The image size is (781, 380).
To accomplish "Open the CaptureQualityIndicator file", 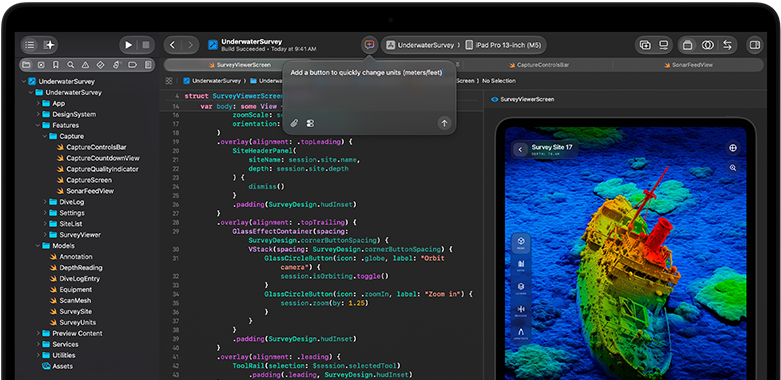I will pos(97,169).
